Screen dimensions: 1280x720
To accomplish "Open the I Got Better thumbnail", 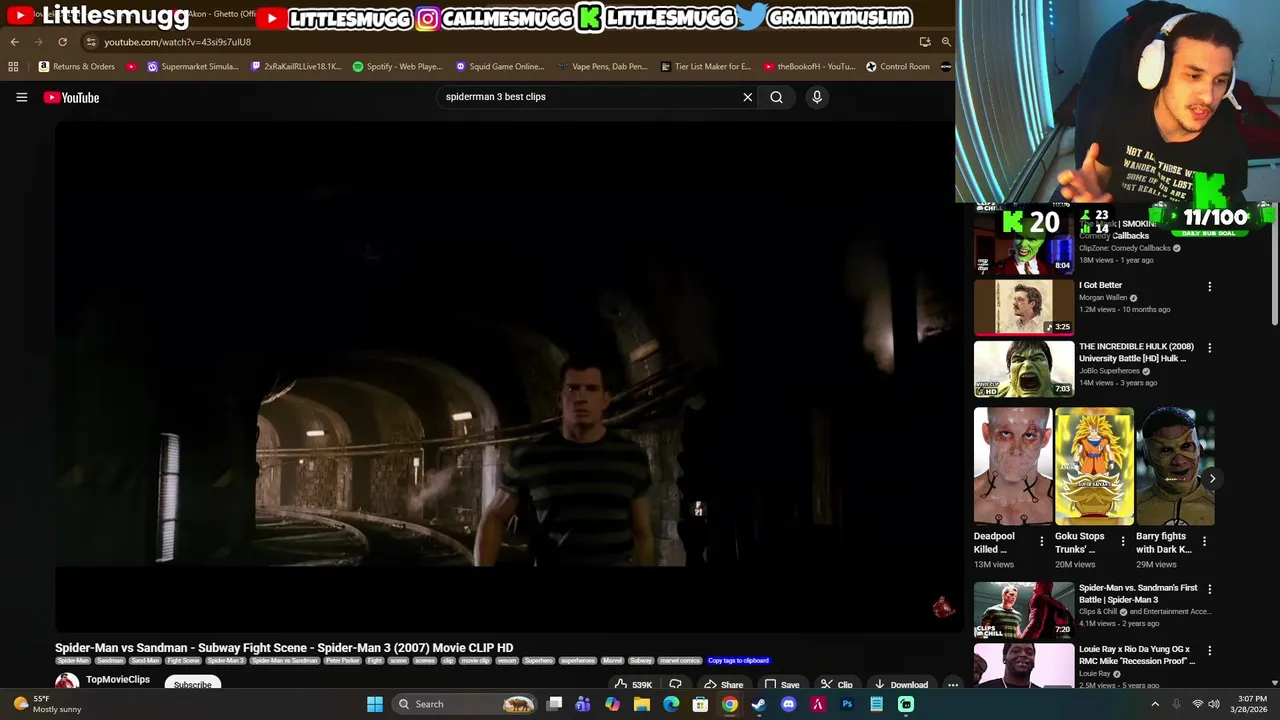I will 1024,307.
